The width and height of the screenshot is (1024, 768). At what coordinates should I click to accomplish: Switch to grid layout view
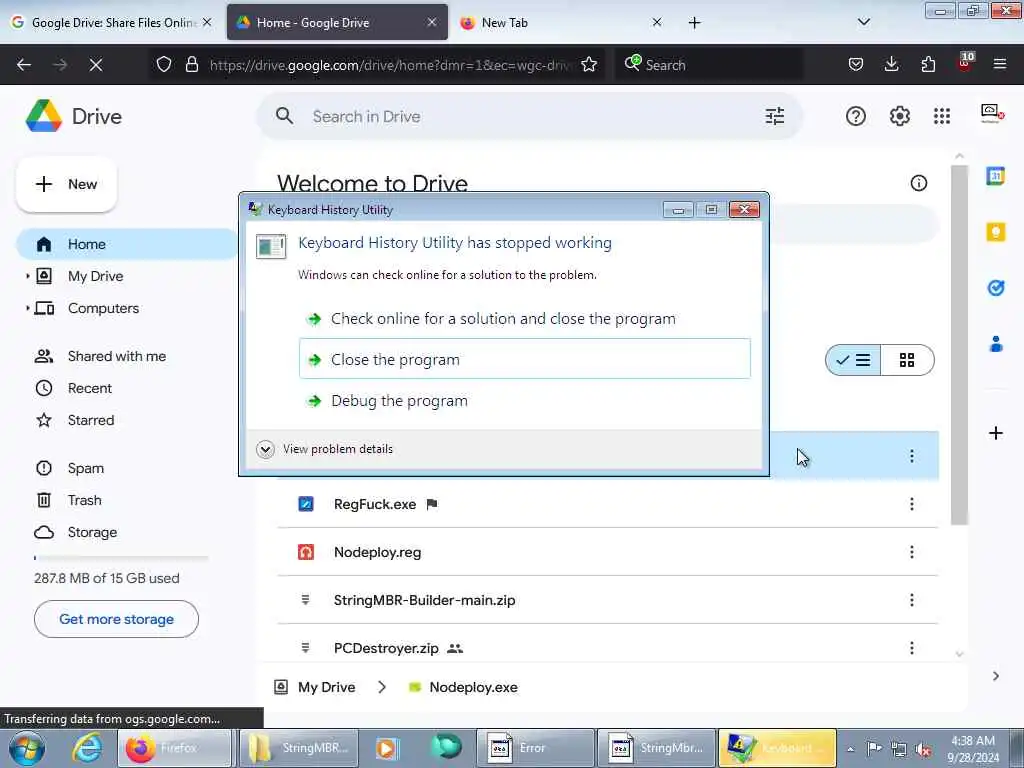pyautogui.click(x=907, y=360)
